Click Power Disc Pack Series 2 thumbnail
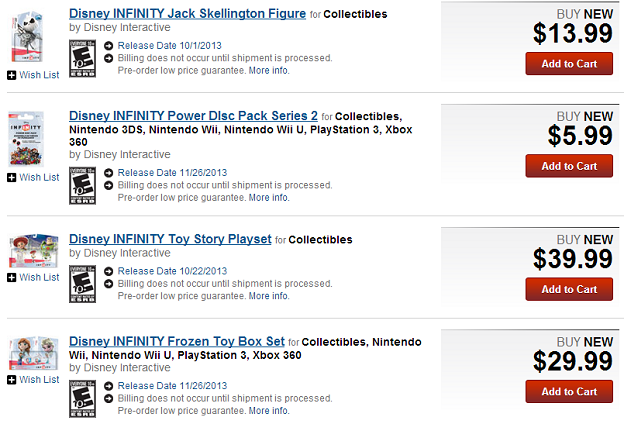The height and width of the screenshot is (424, 624). [26, 139]
